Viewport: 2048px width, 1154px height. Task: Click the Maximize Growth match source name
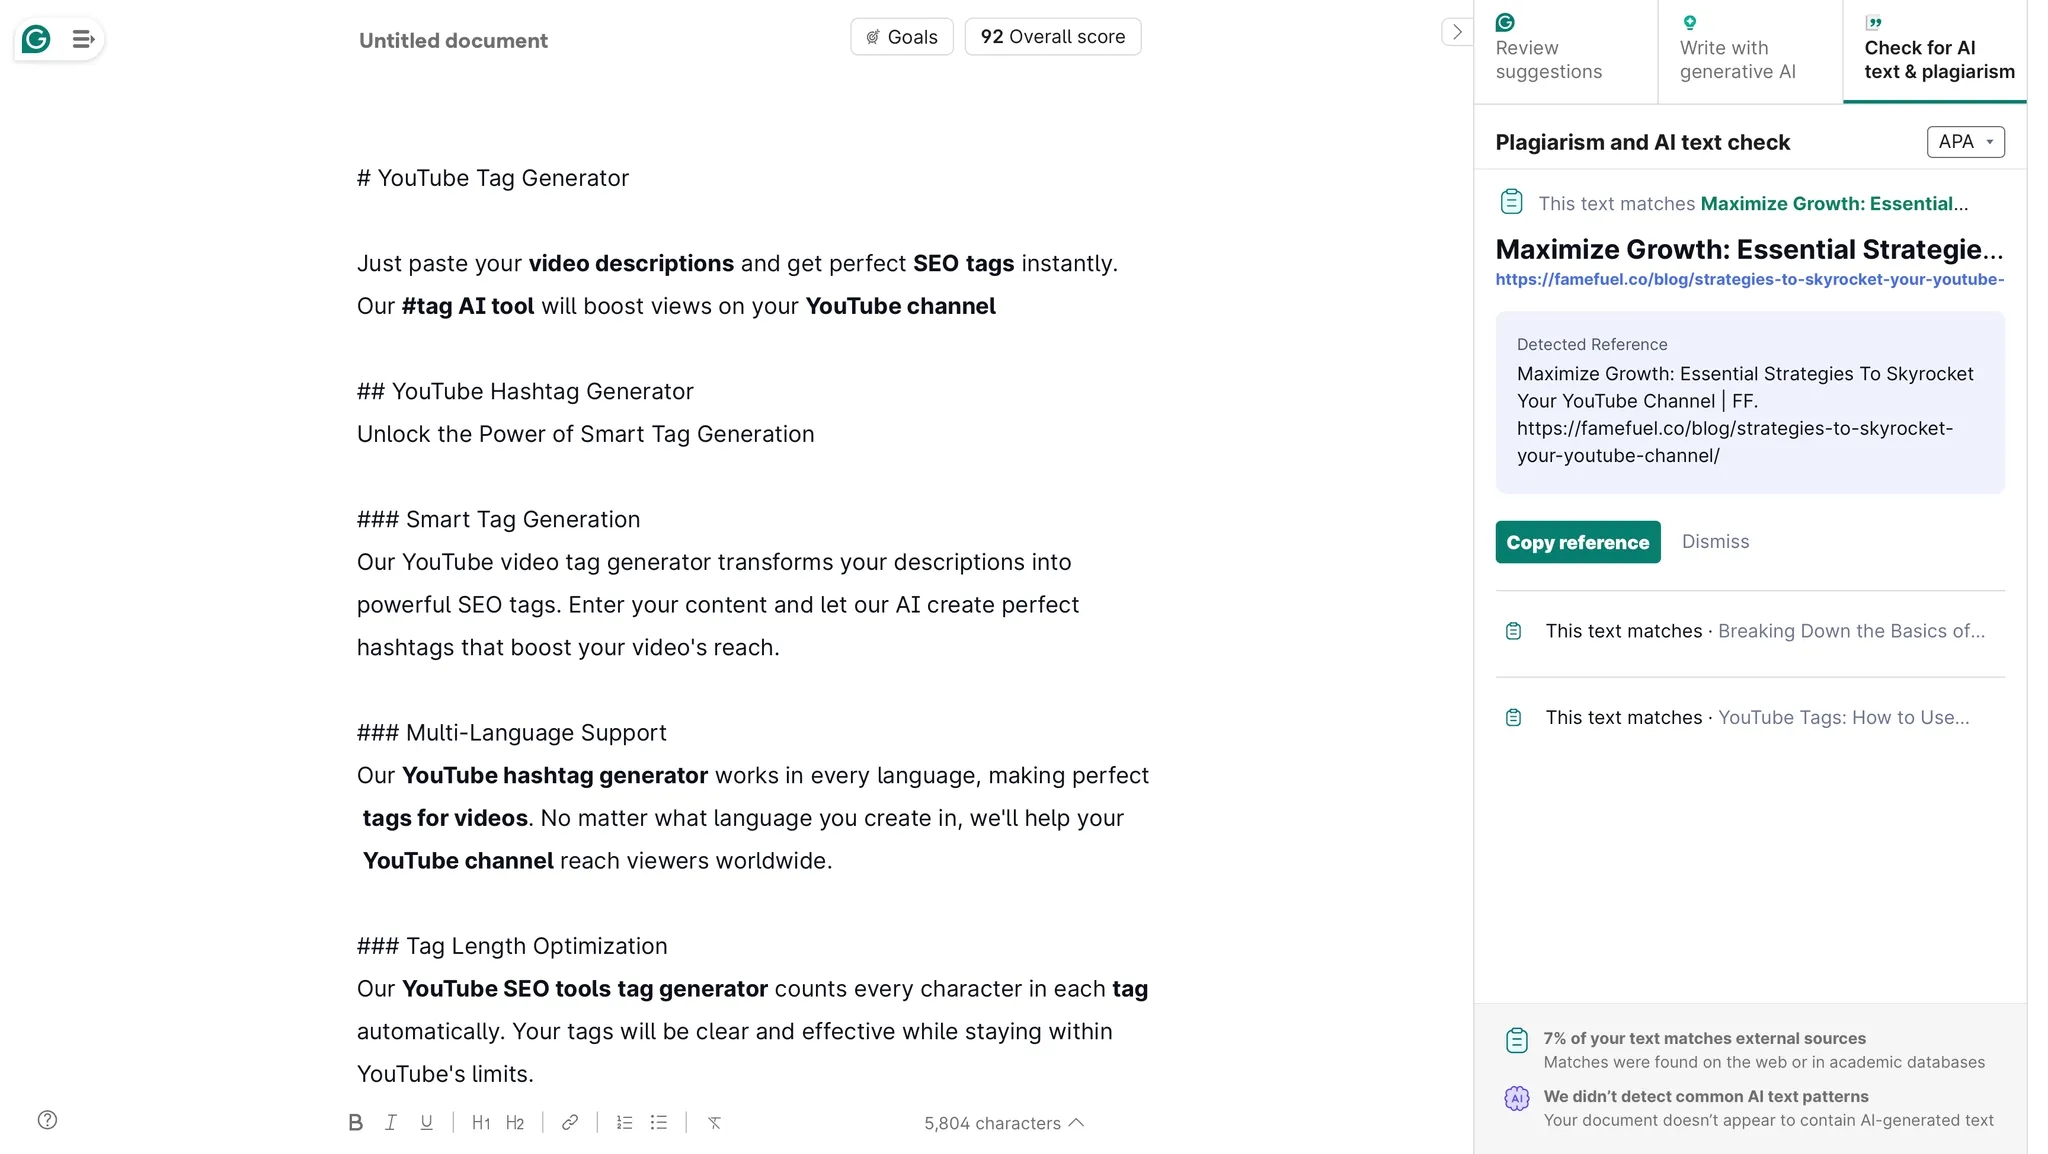(x=1834, y=204)
